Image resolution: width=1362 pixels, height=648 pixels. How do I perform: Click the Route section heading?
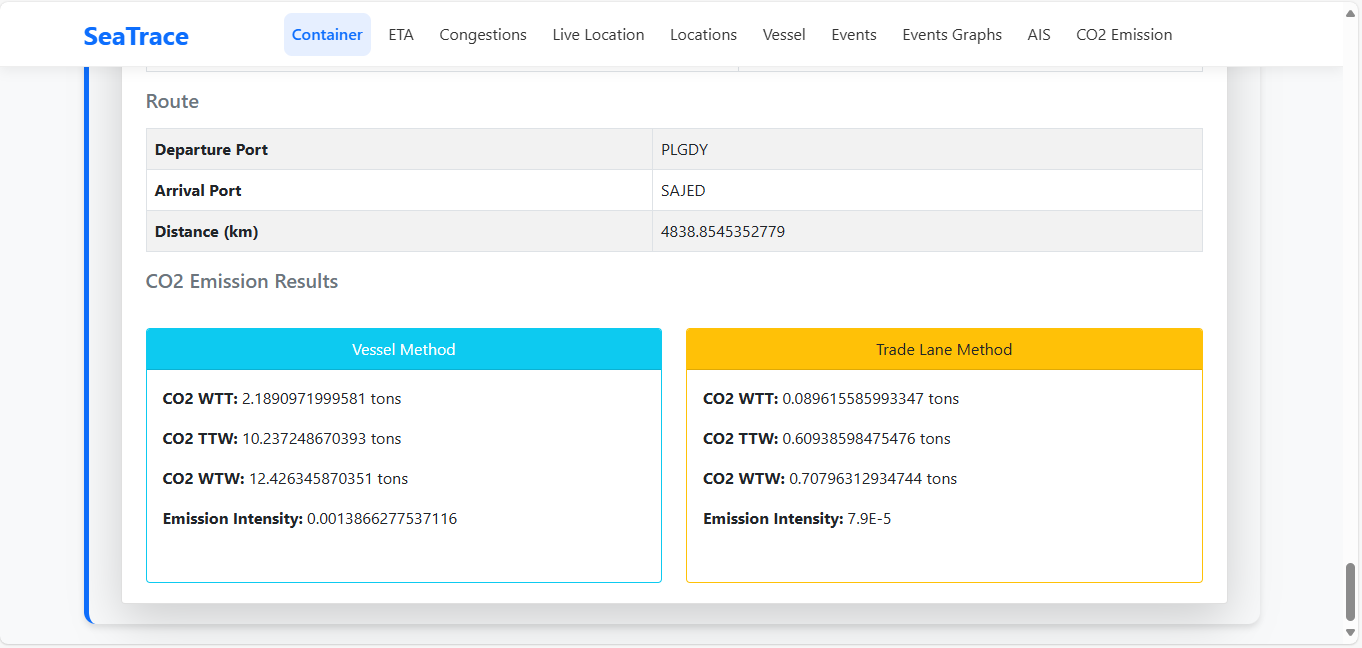pos(172,101)
